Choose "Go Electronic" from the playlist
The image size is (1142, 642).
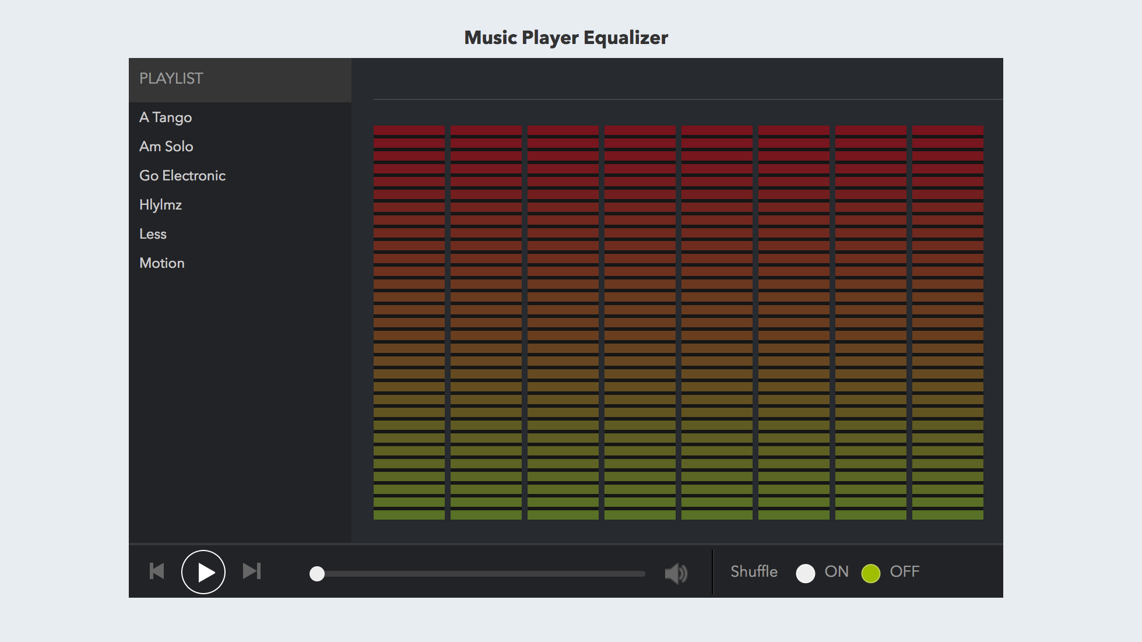[182, 176]
